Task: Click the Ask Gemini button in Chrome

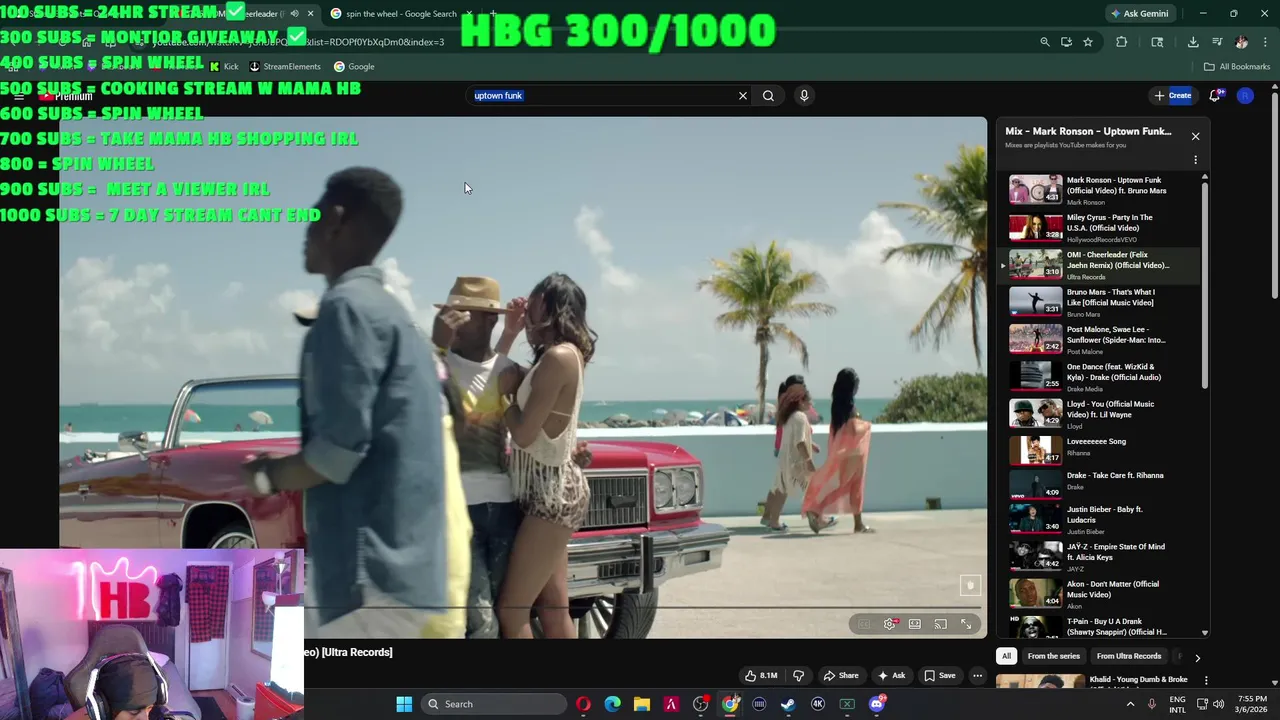Action: 1138,13
